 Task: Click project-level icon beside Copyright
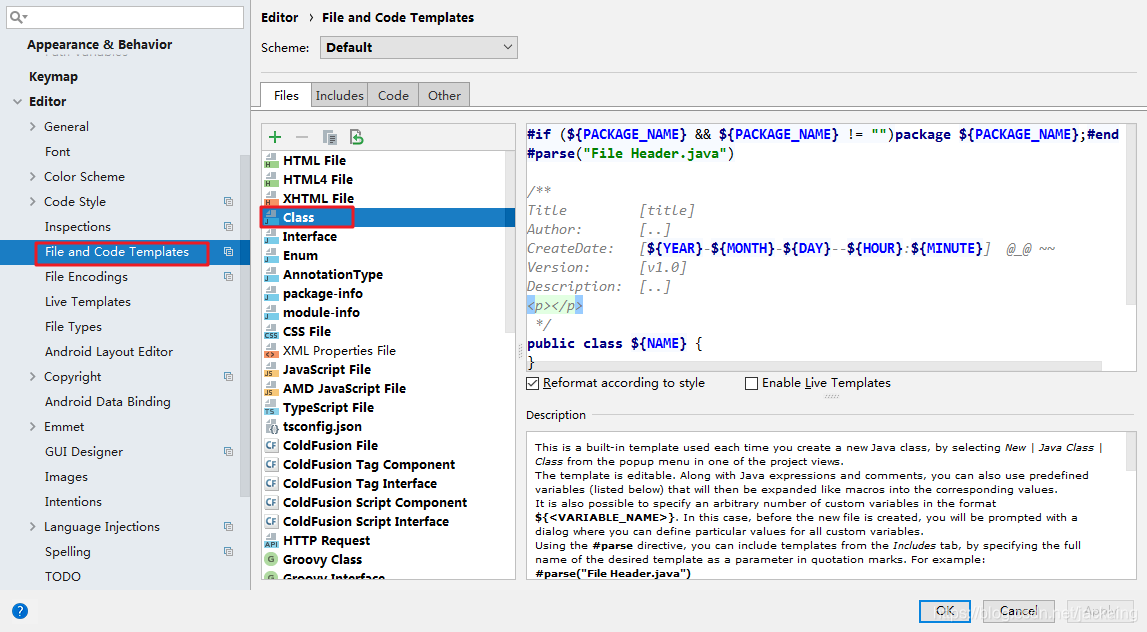point(228,377)
